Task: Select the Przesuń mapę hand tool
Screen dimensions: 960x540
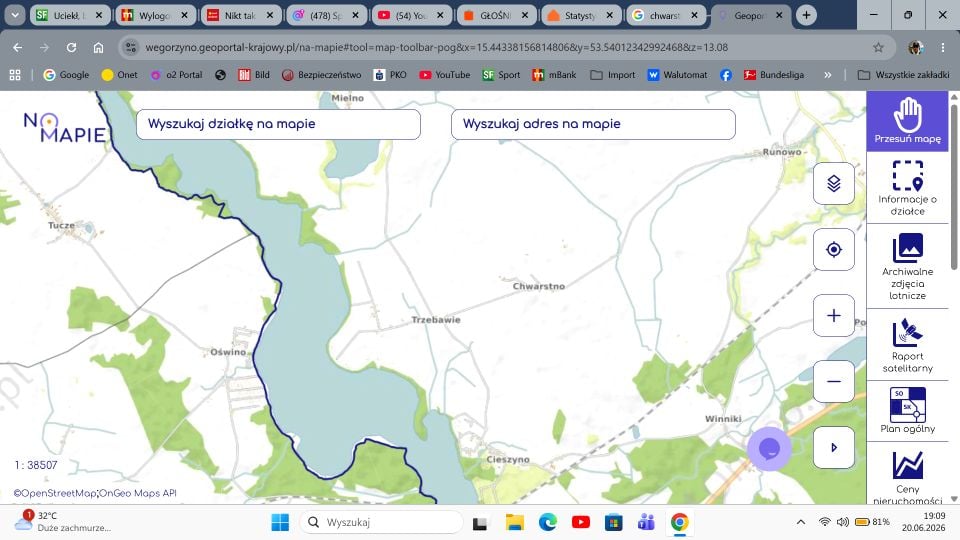Action: [x=907, y=121]
